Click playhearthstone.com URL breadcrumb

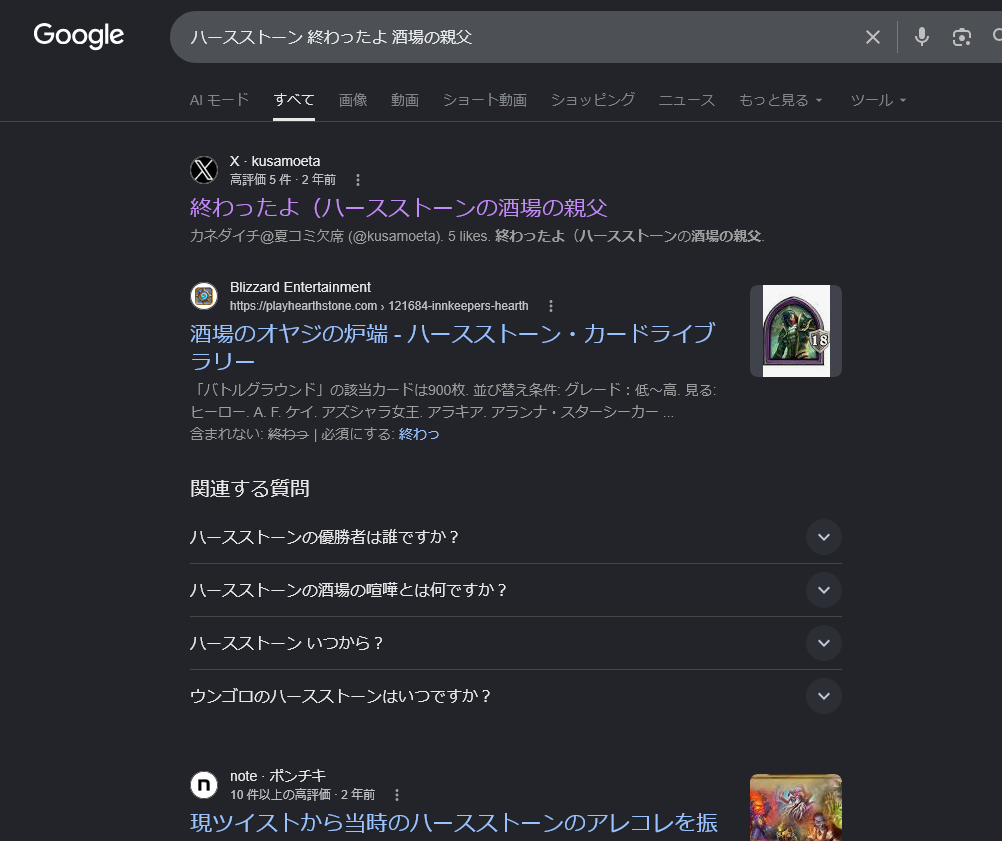click(x=379, y=306)
